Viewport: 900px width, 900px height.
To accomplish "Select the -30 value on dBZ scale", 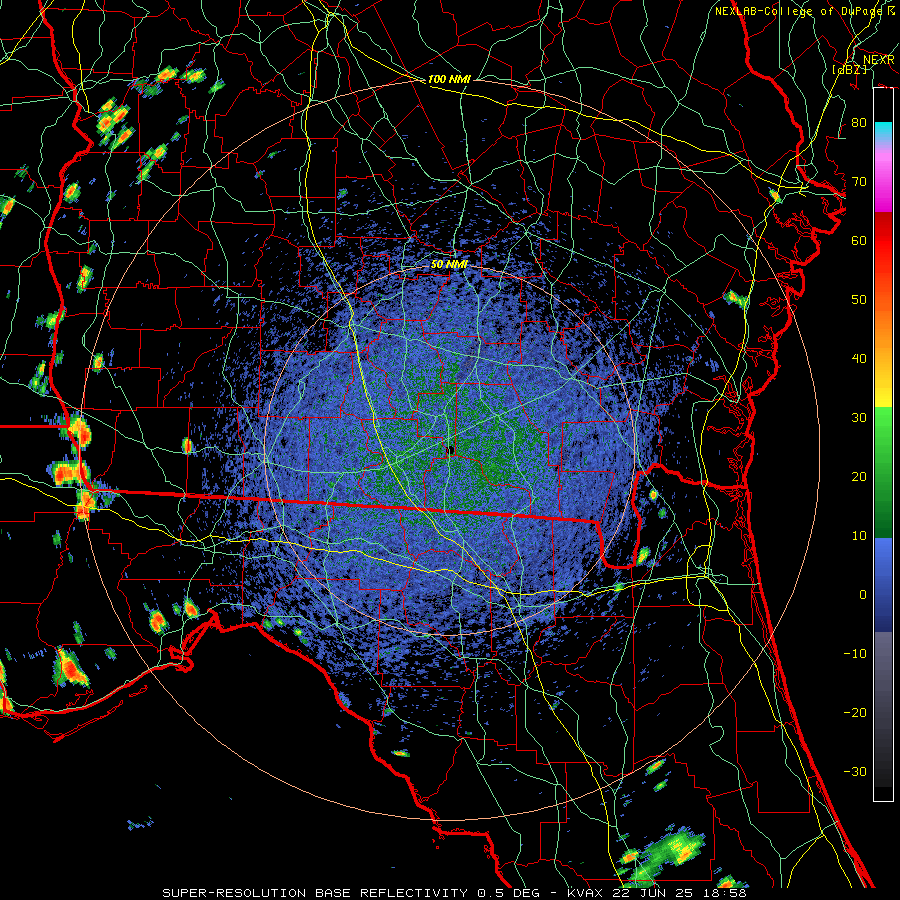I will pyautogui.click(x=855, y=772).
